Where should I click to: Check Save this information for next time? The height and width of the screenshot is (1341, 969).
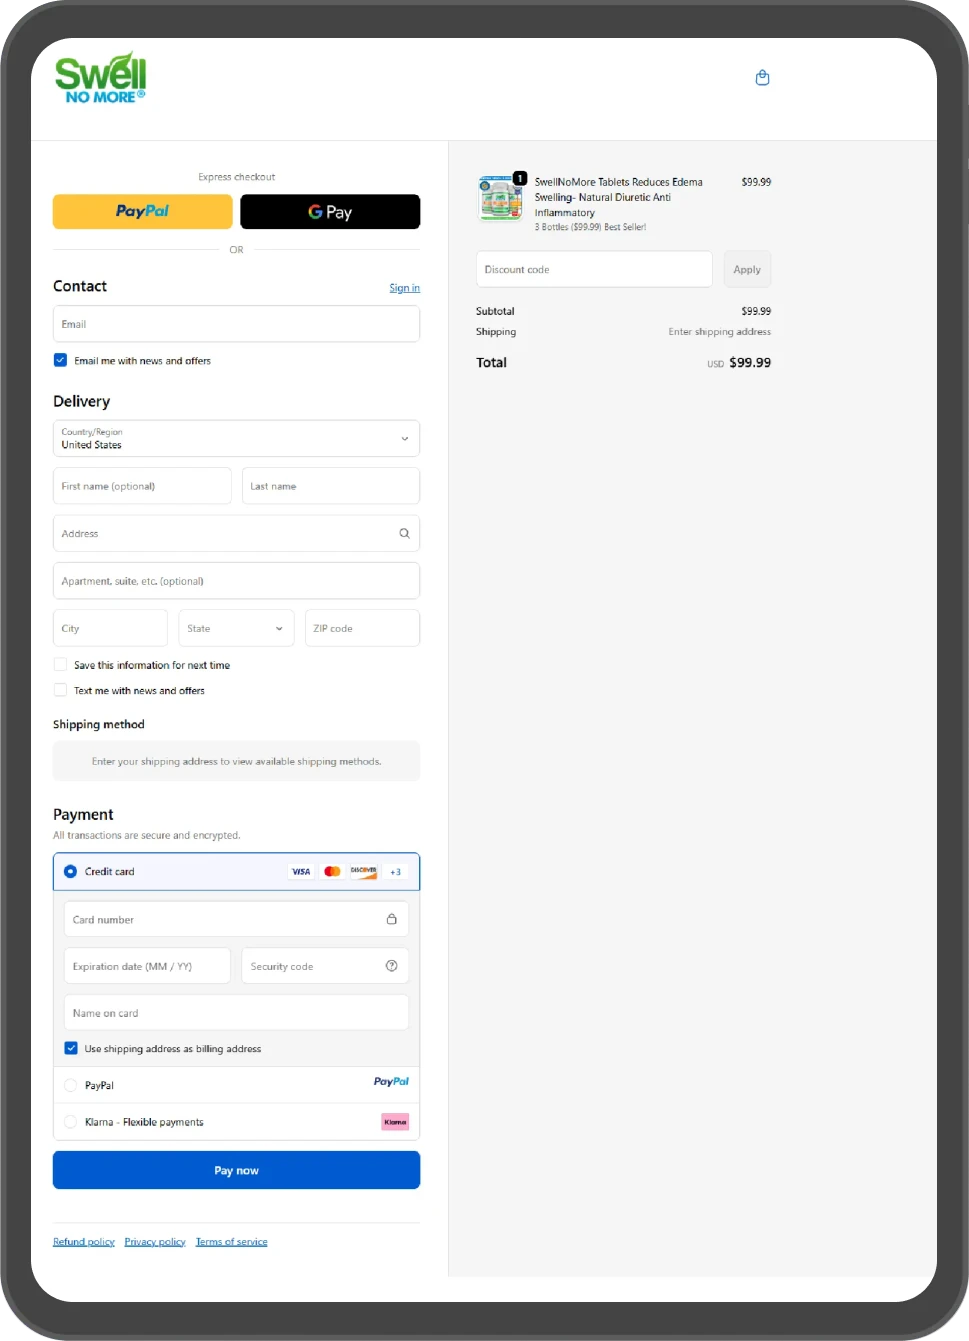(x=61, y=665)
